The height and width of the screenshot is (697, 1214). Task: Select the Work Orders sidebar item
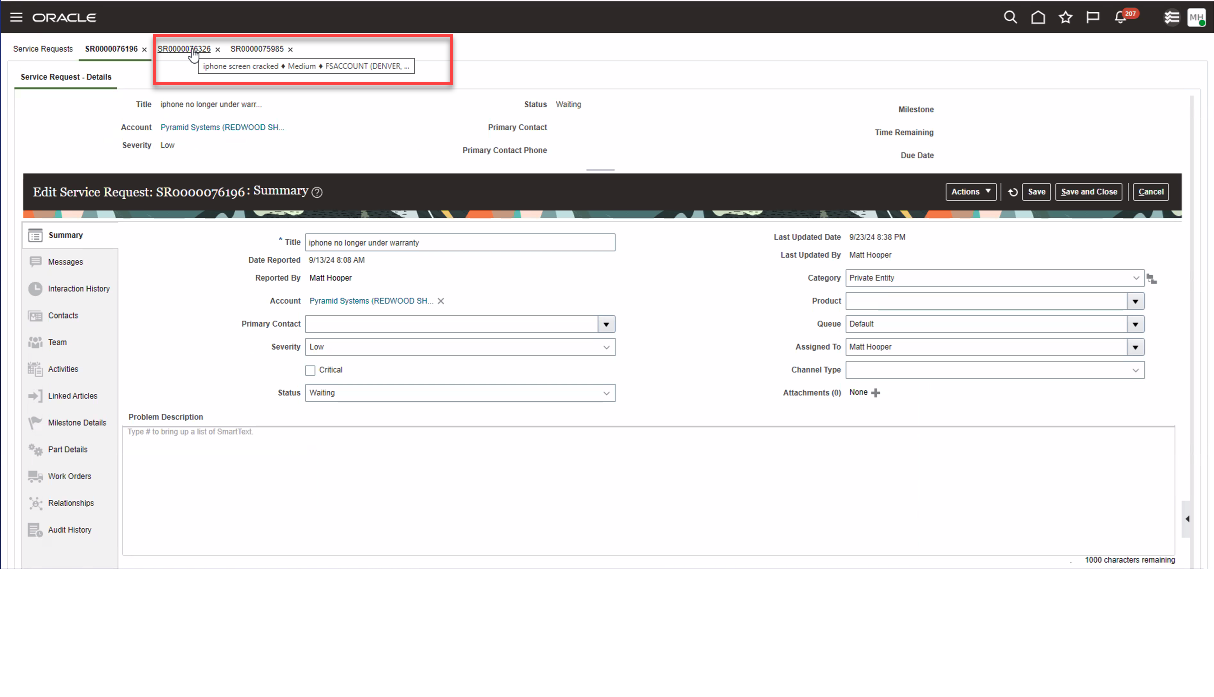pyautogui.click(x=68, y=475)
